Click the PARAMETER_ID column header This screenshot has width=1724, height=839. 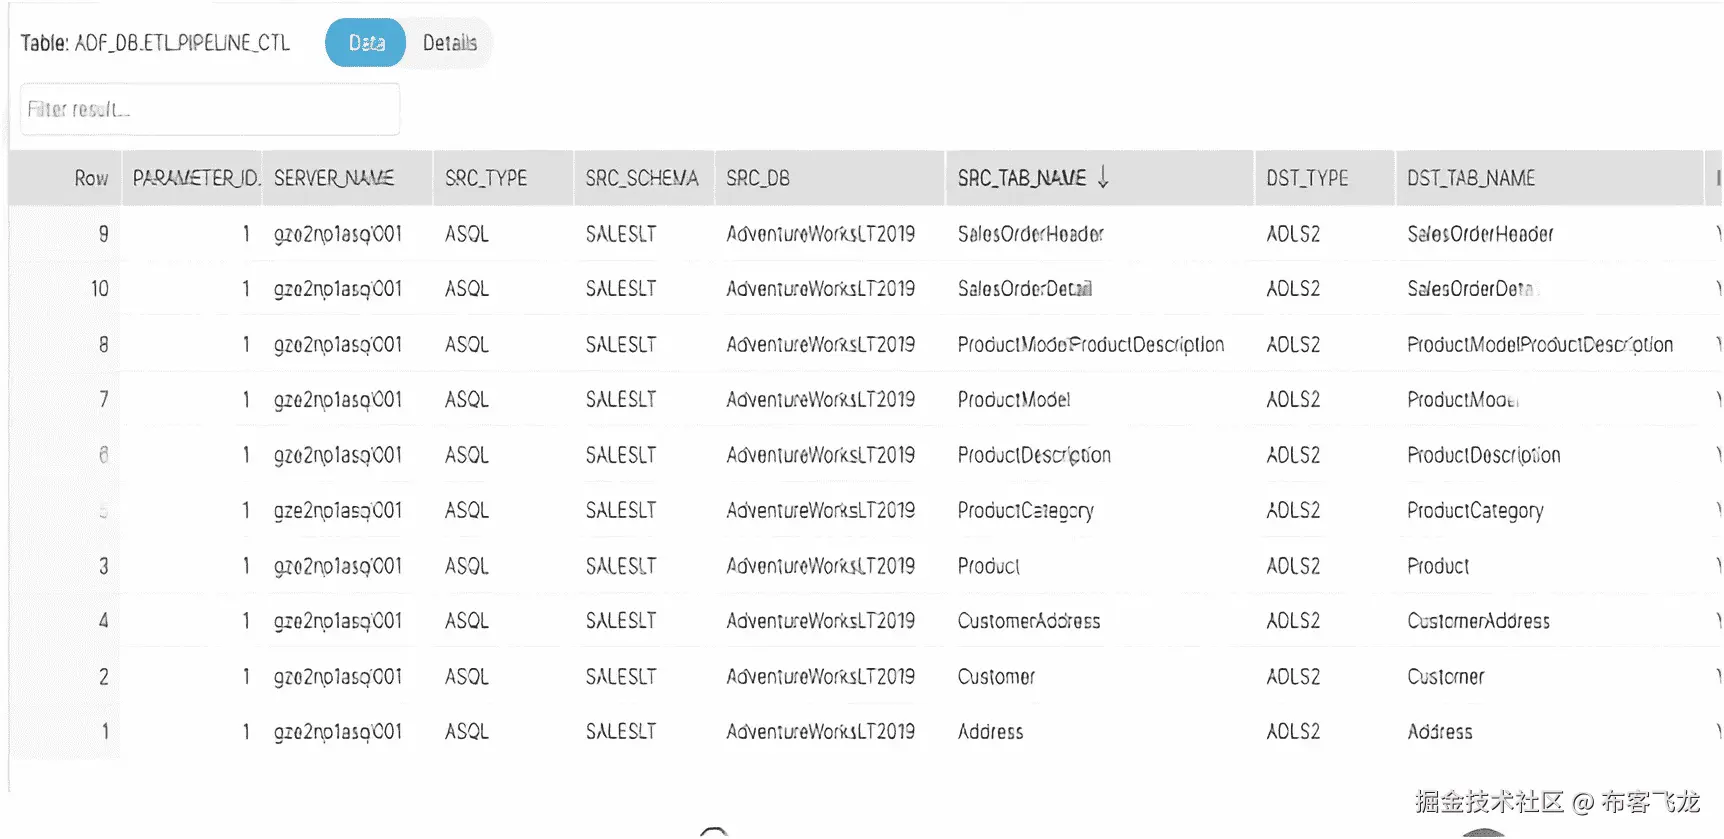click(196, 178)
